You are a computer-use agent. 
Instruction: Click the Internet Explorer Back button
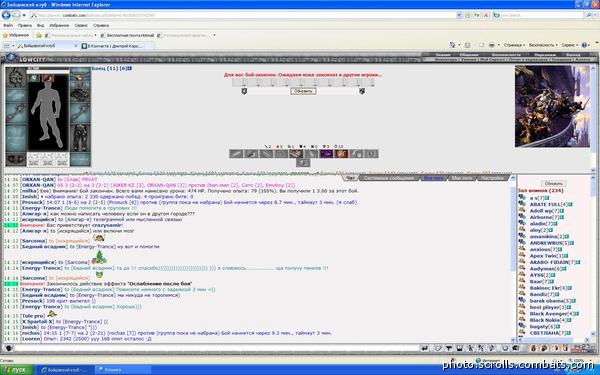(6, 15)
